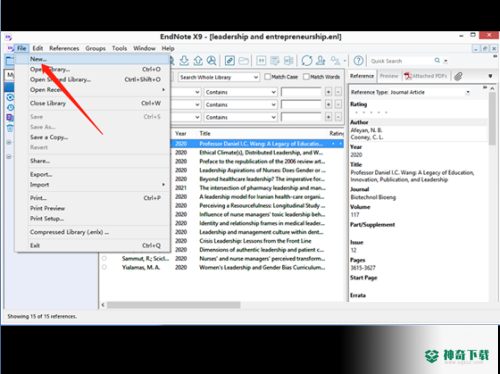500x374 pixels.
Task: Click the Share Library person icon
Action: click(321, 61)
